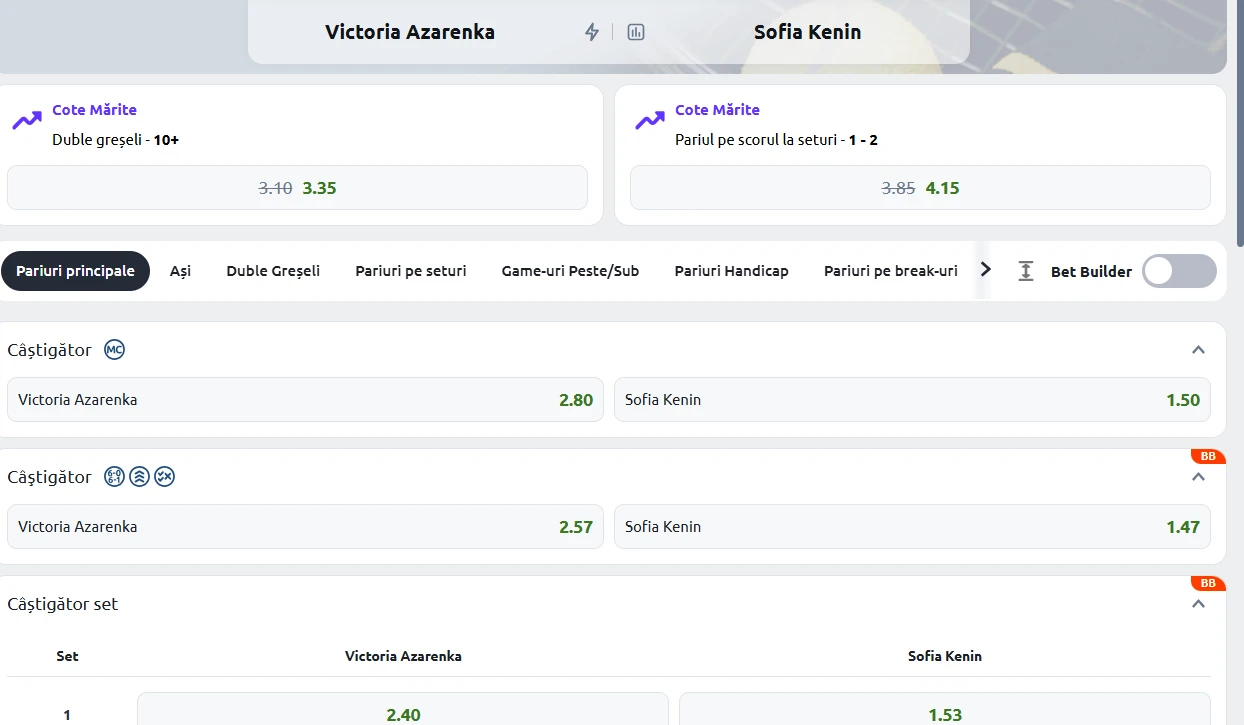Open Game-uri Peste/Sub tab
This screenshot has width=1244, height=725.
570,271
